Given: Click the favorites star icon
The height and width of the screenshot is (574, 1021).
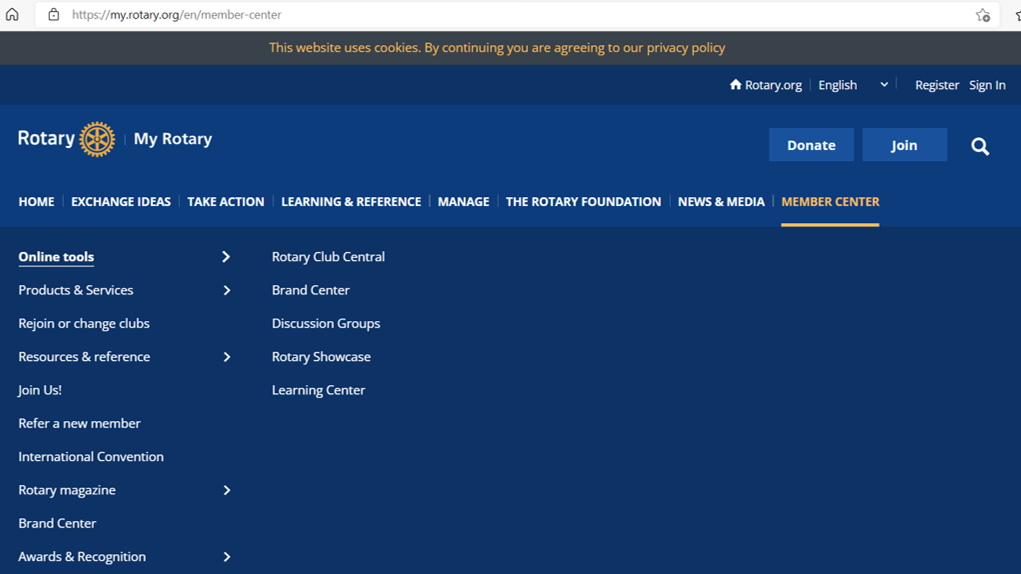Looking at the screenshot, I should pos(983,15).
